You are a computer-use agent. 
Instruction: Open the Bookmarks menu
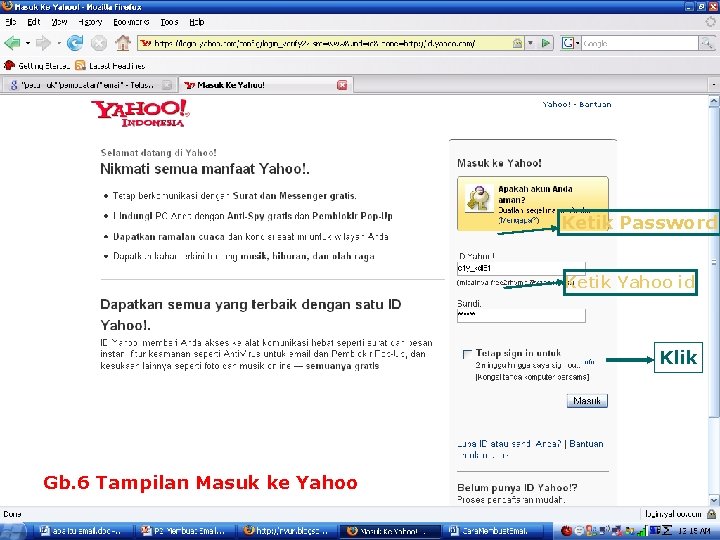click(131, 22)
